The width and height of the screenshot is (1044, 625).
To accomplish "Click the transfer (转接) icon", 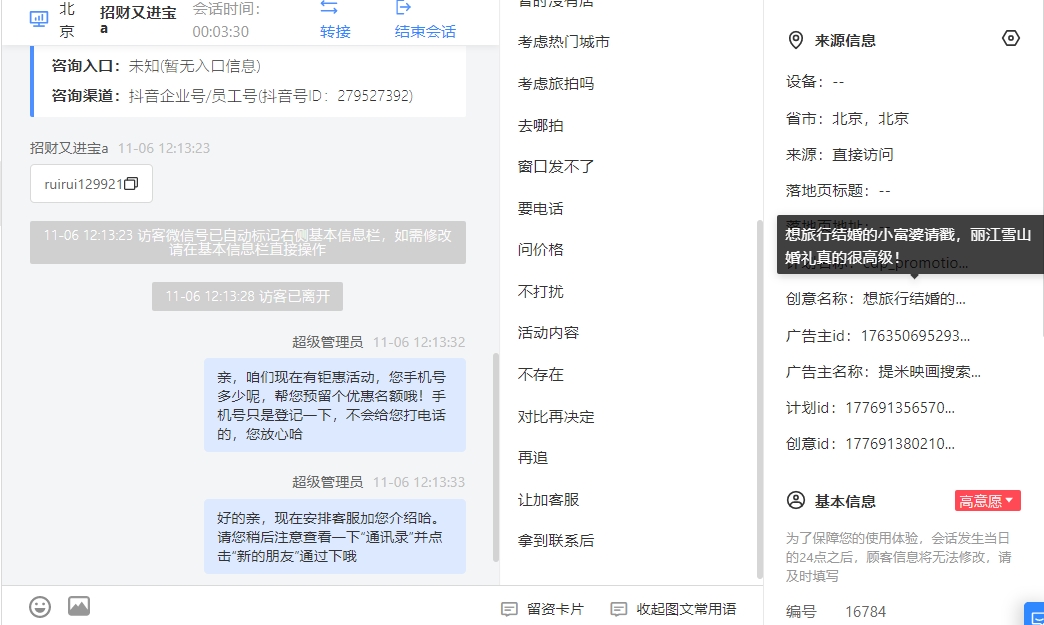I will (329, 7).
